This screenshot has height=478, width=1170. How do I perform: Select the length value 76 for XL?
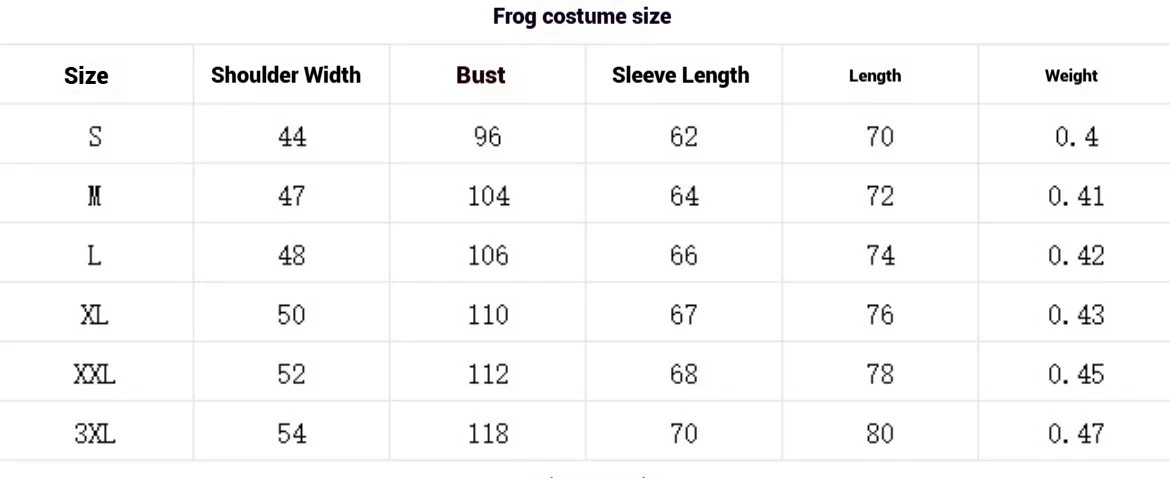click(x=880, y=315)
